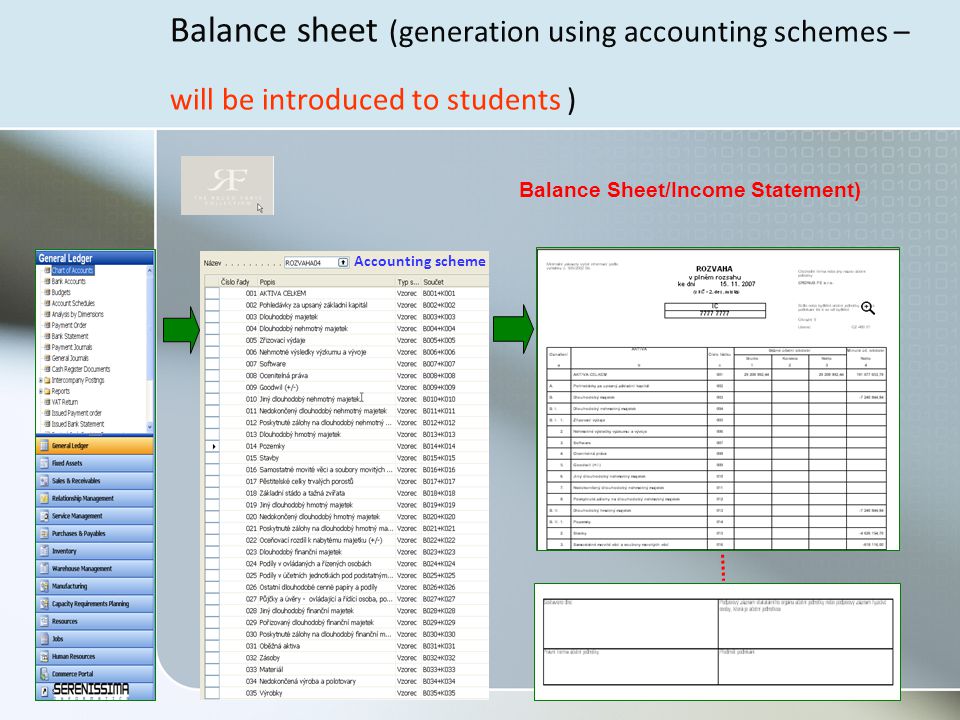The width and height of the screenshot is (960, 720).
Task: Click the Intercompany Postings folder icon
Action: (47, 380)
